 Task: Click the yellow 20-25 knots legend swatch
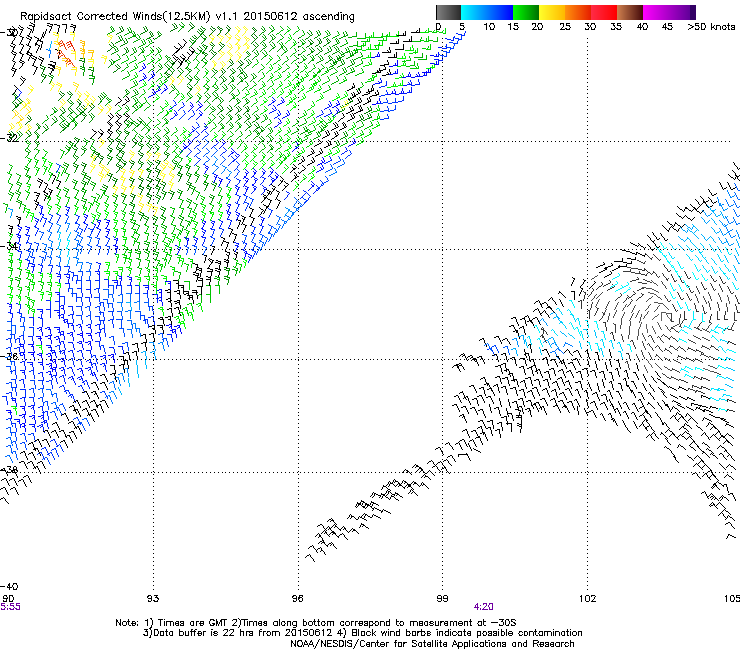coord(552,12)
